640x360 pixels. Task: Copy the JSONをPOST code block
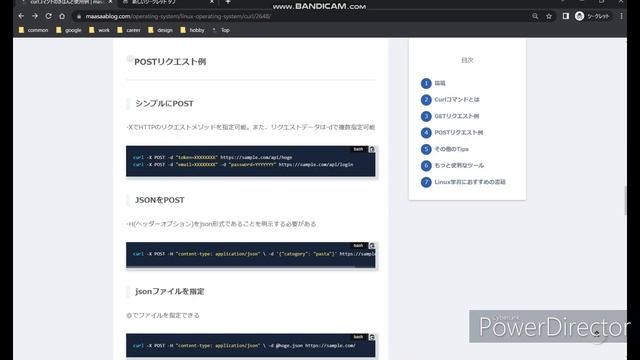coord(371,246)
